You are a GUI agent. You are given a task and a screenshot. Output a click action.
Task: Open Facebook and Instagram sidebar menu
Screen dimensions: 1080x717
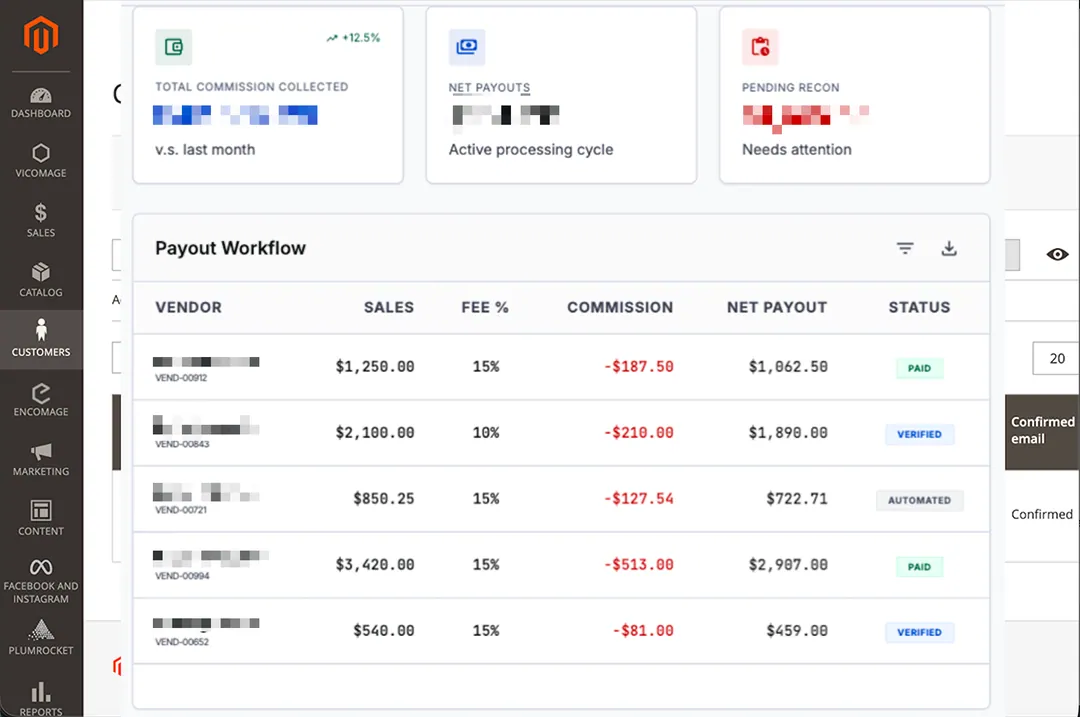tap(41, 582)
